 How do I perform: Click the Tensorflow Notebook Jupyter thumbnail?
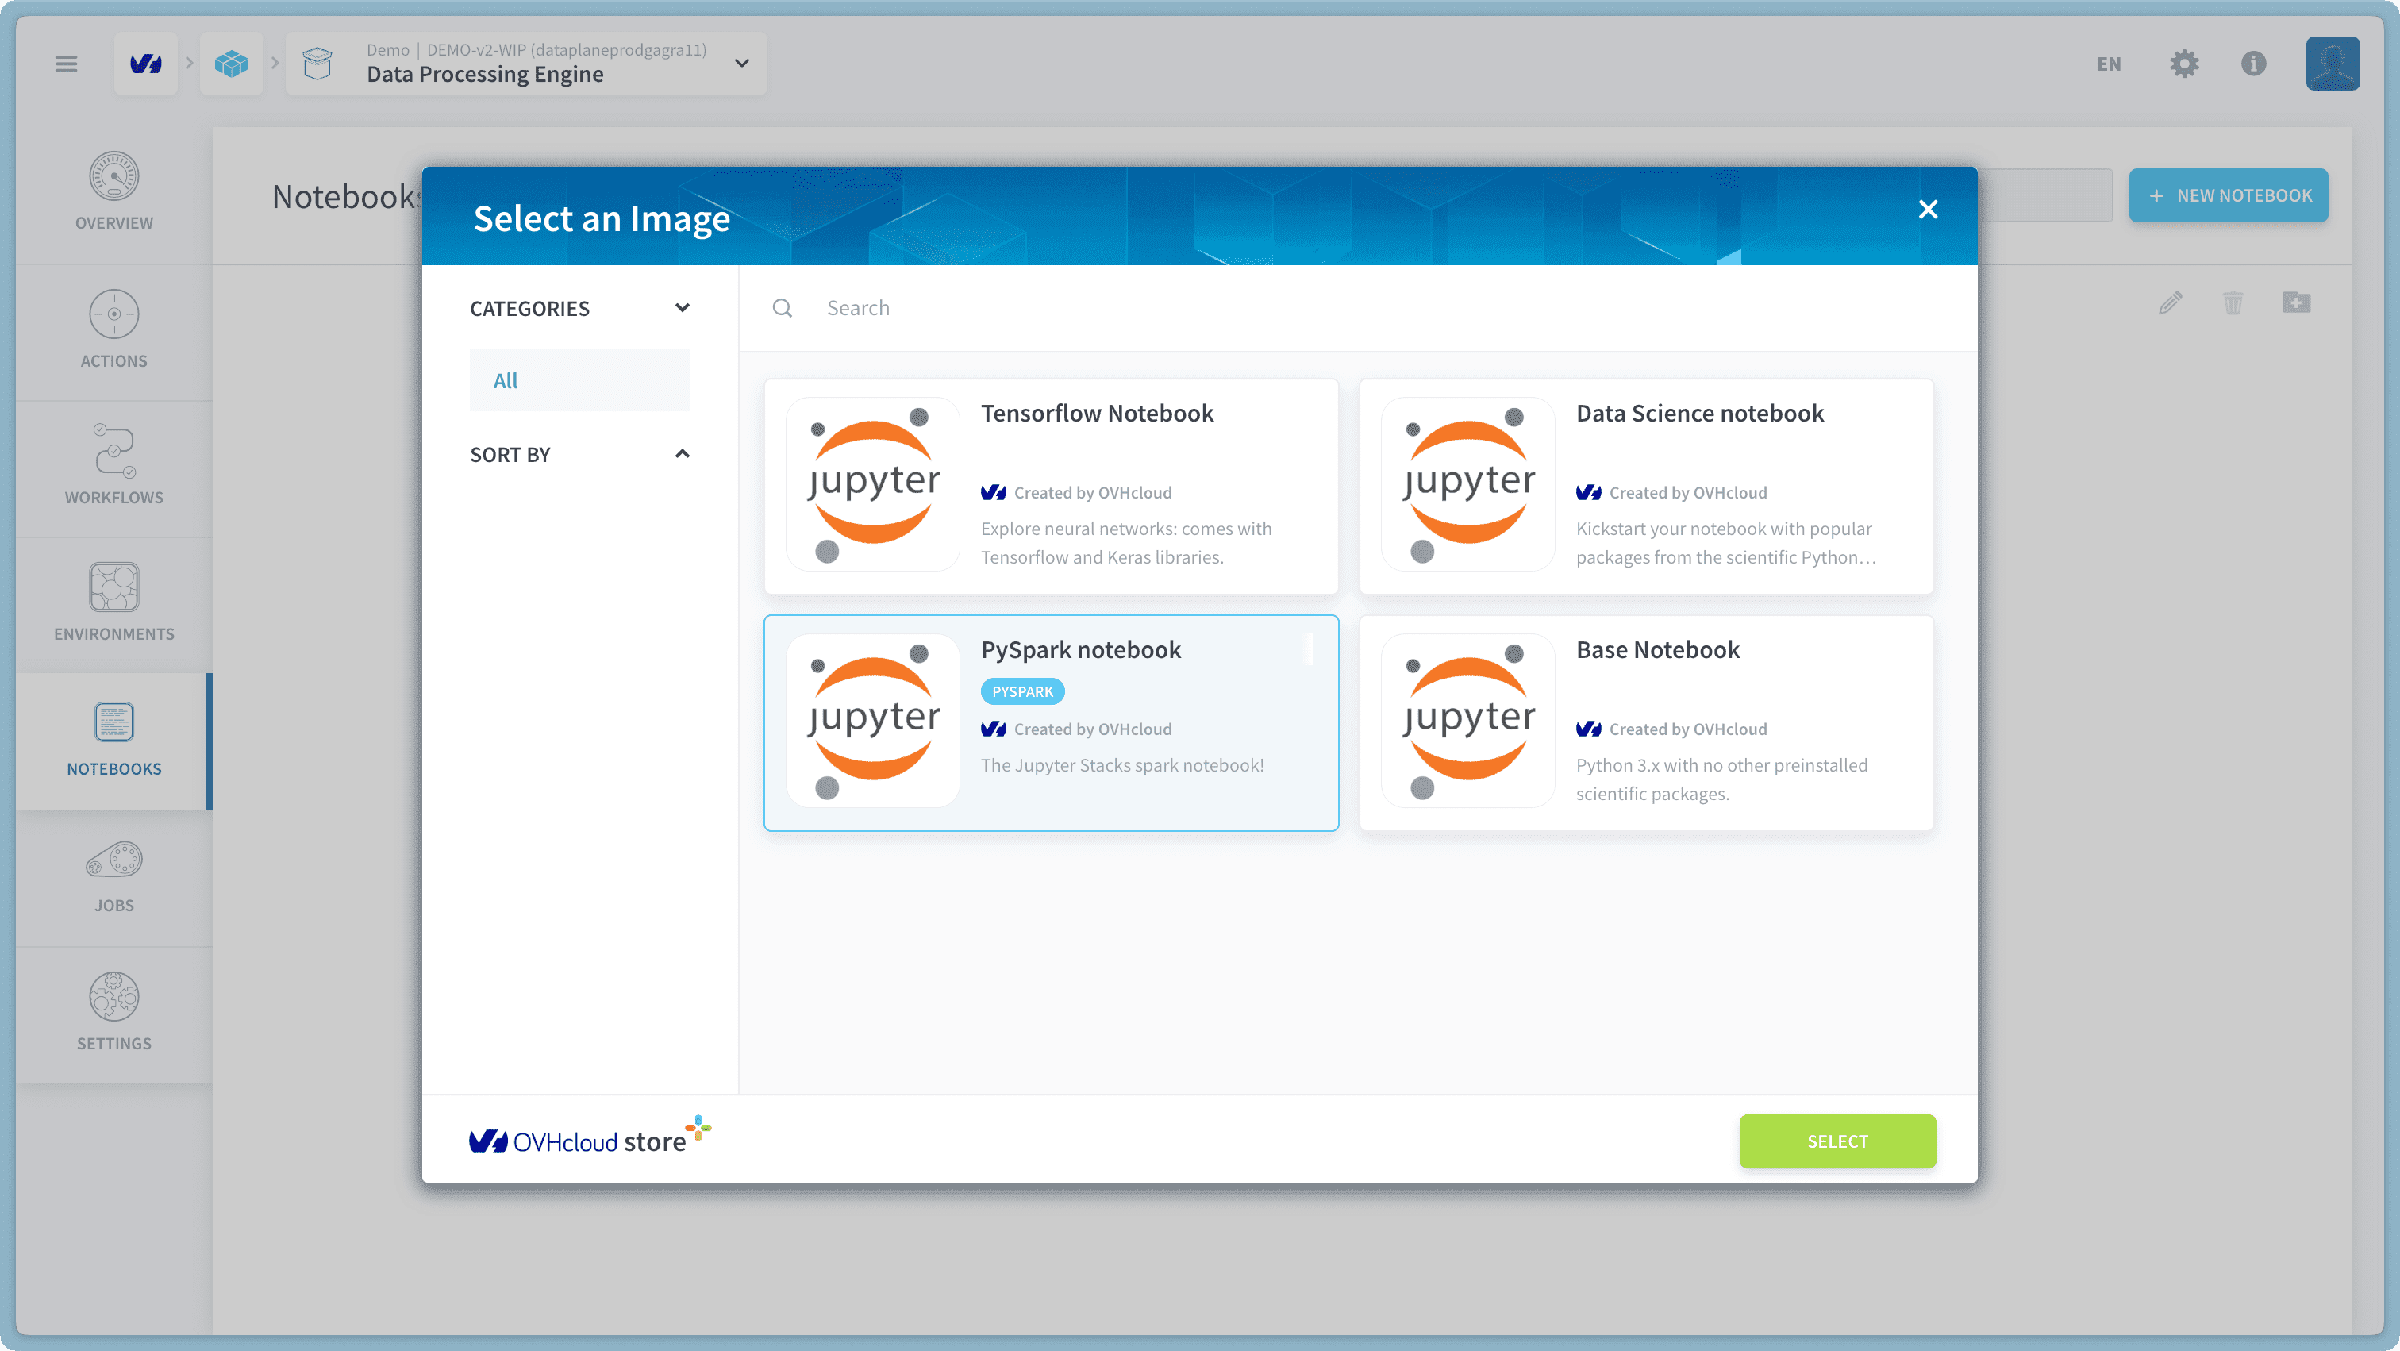873,485
